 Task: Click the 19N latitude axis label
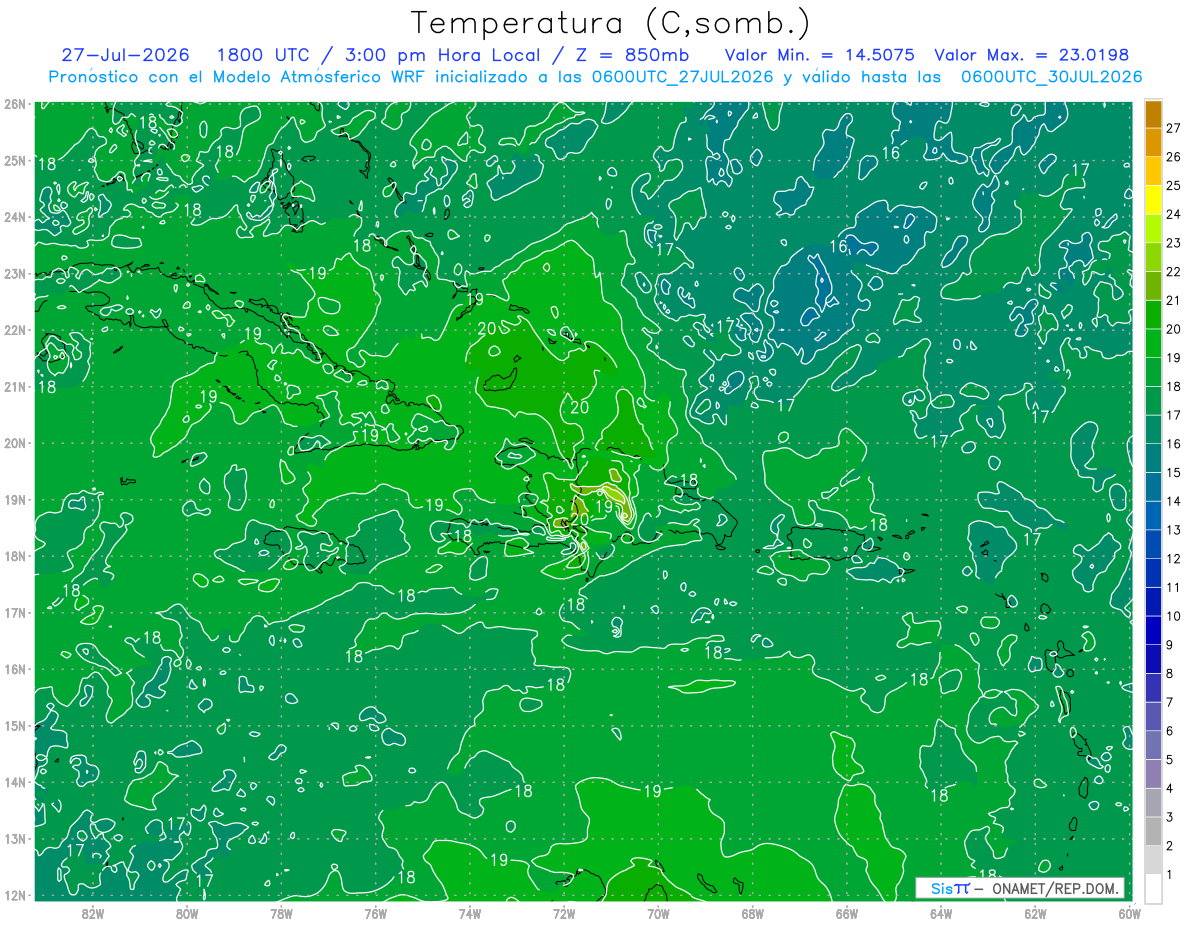tap(14, 500)
